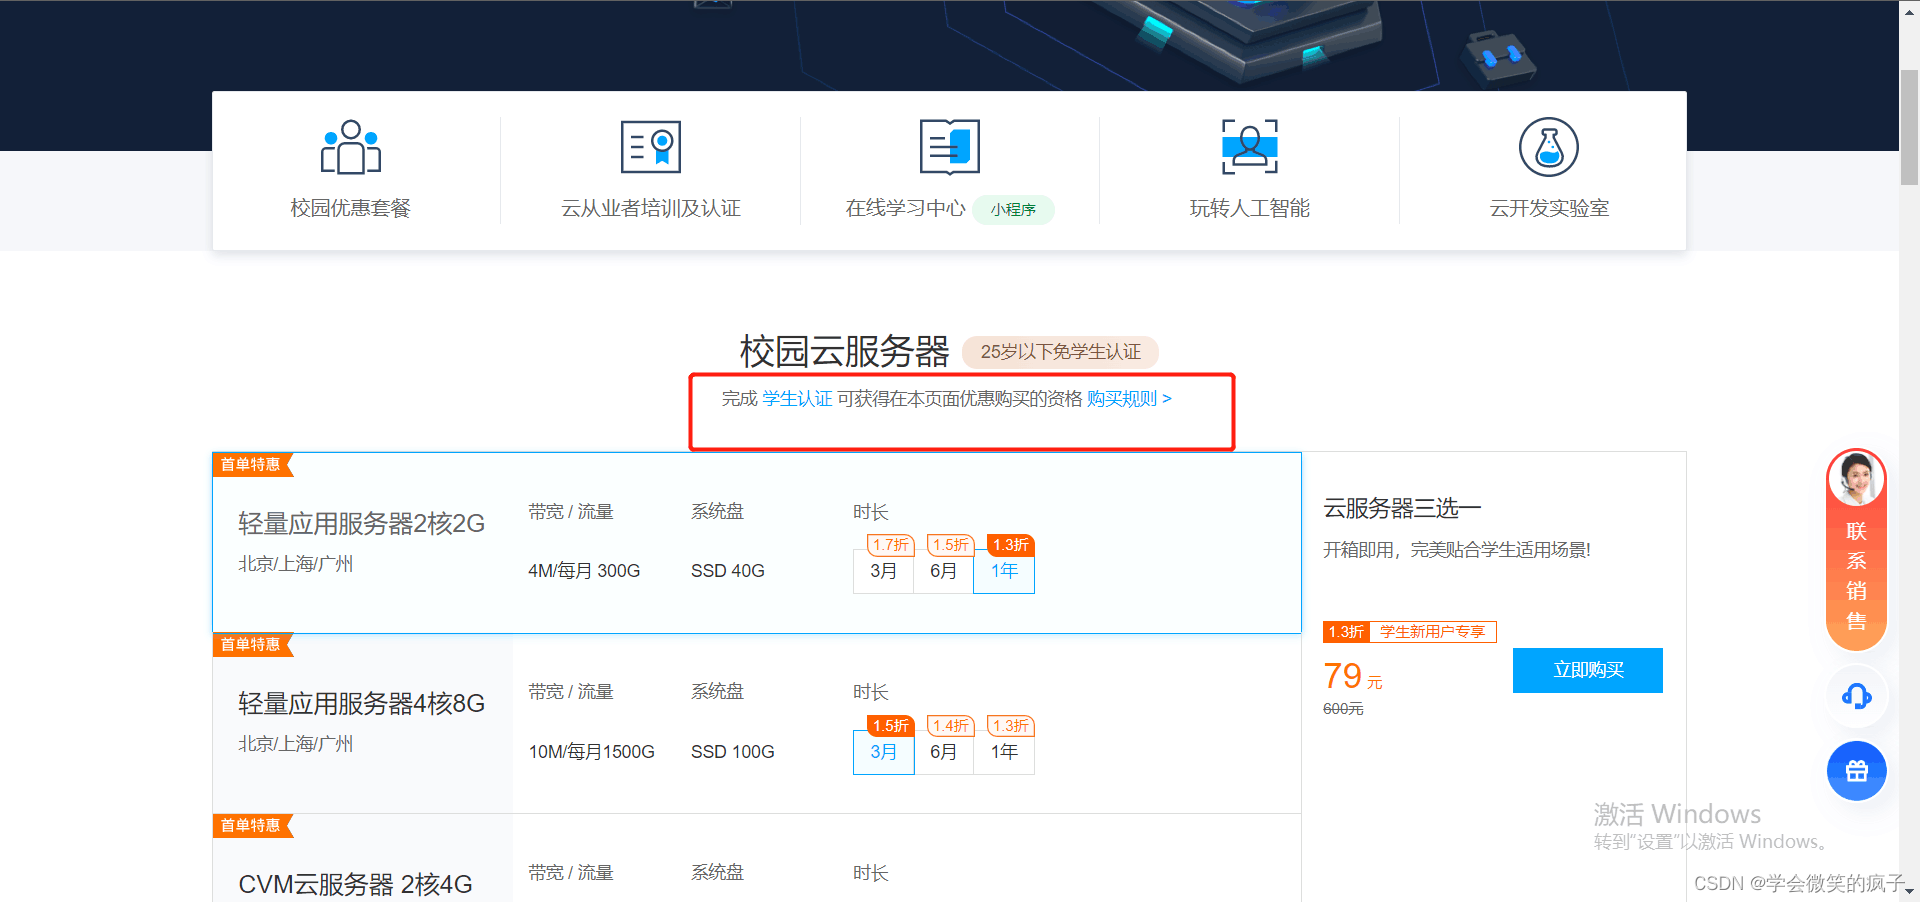Click the SSD 100G system disk value

pos(733,752)
